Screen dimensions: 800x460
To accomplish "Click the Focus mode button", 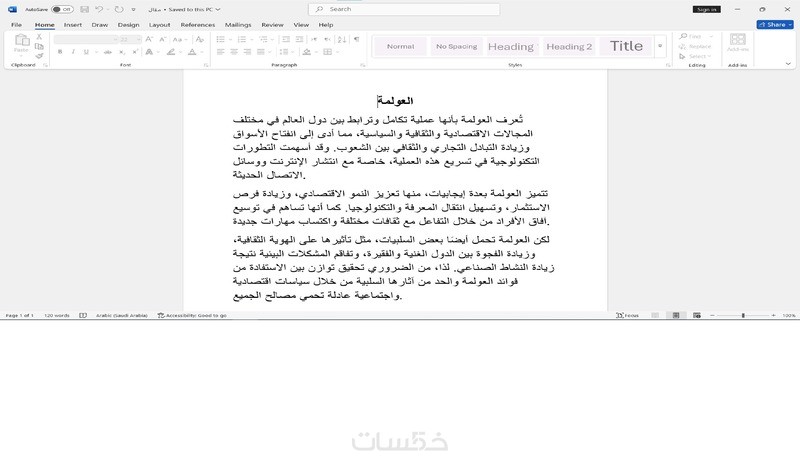I will pyautogui.click(x=628, y=316).
